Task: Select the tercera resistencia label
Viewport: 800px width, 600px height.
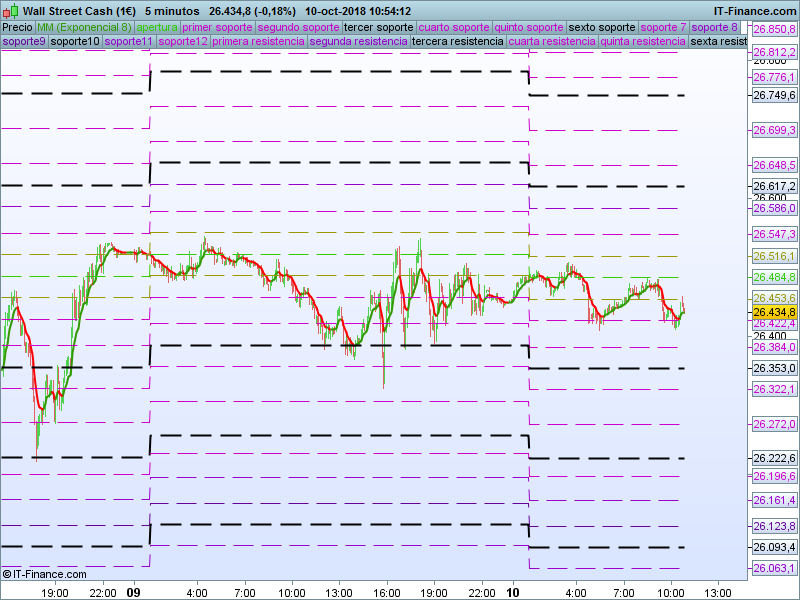Action: 457,42
